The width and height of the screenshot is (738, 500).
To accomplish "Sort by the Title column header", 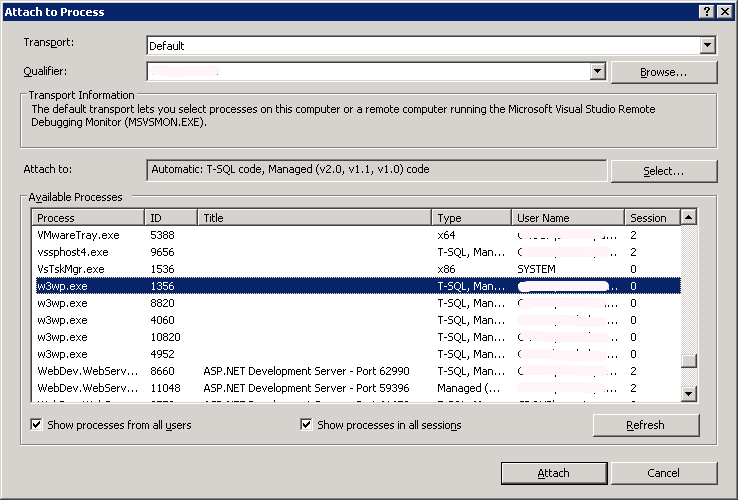I will click(314, 218).
